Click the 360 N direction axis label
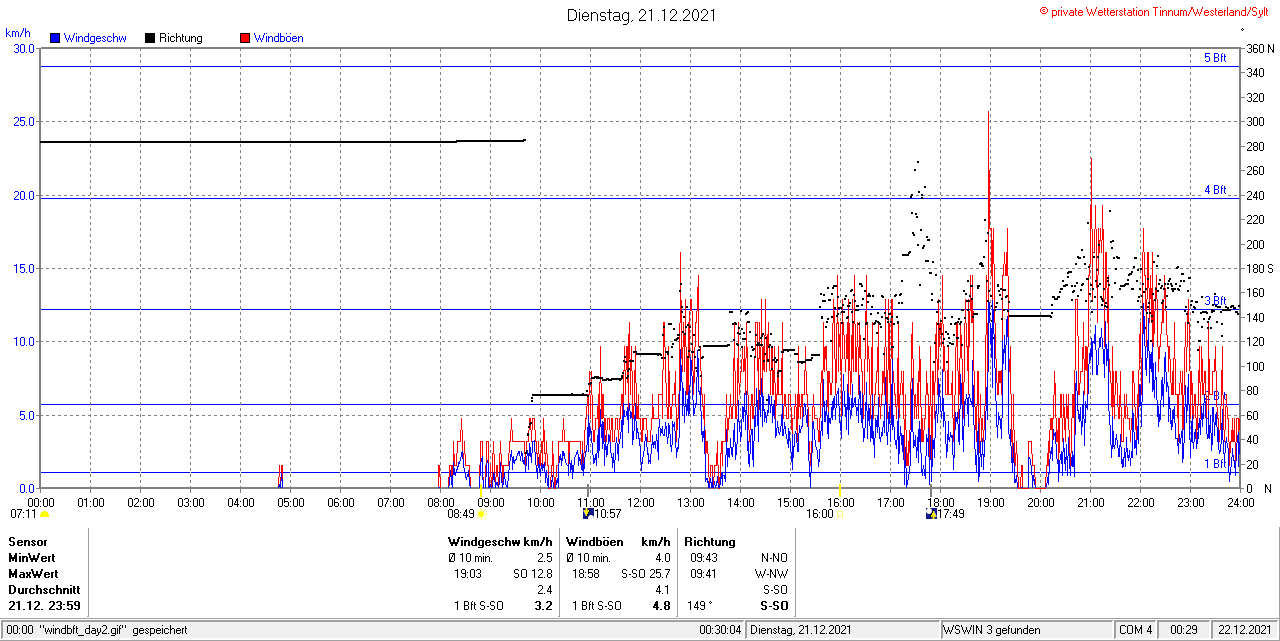 tap(1260, 48)
